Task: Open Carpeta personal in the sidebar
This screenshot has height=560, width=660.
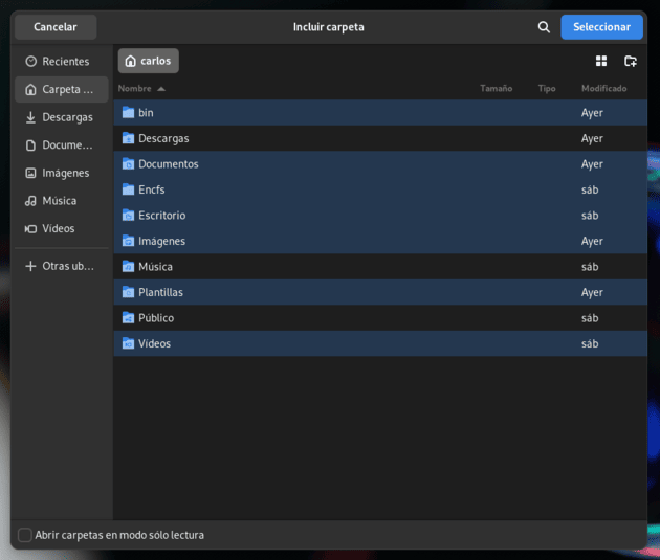Action: (61, 89)
